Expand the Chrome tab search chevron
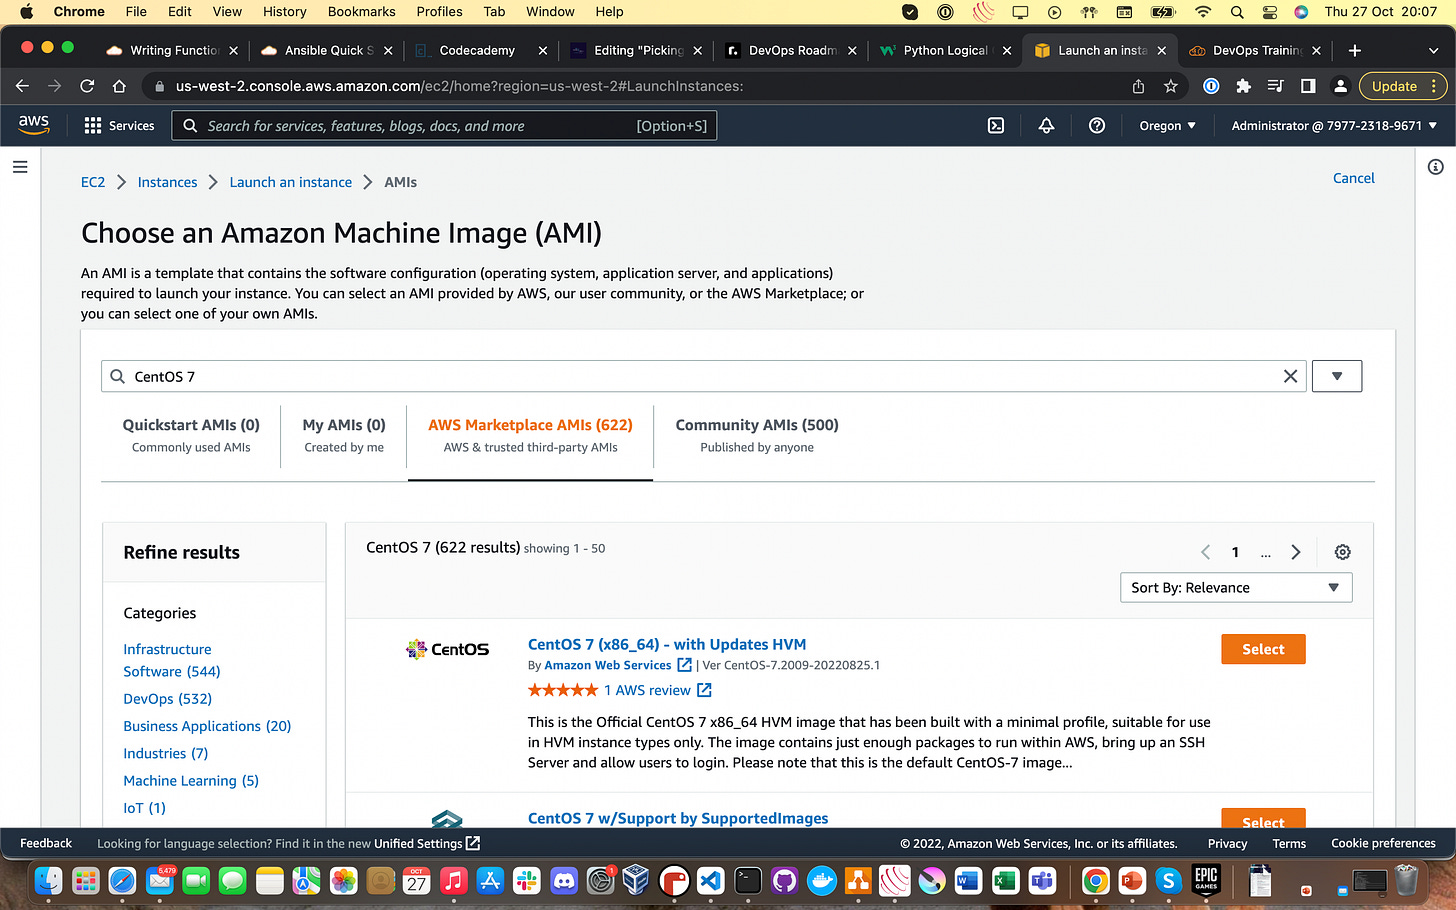Image resolution: width=1456 pixels, height=910 pixels. (x=1433, y=50)
